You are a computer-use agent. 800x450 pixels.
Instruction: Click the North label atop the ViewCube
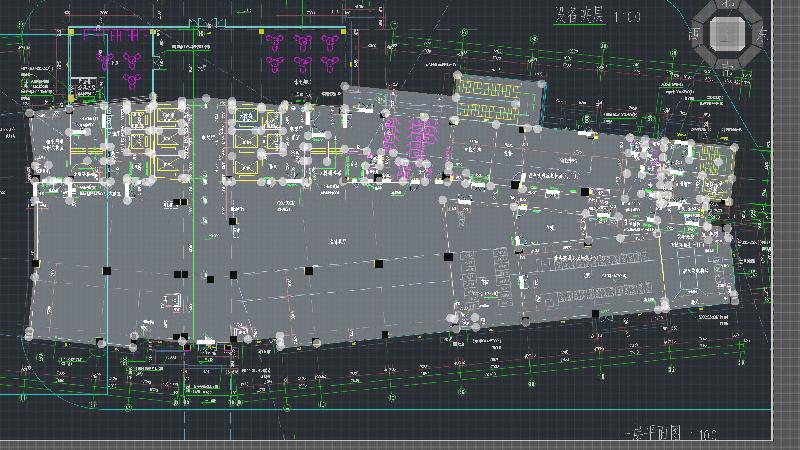728,3
